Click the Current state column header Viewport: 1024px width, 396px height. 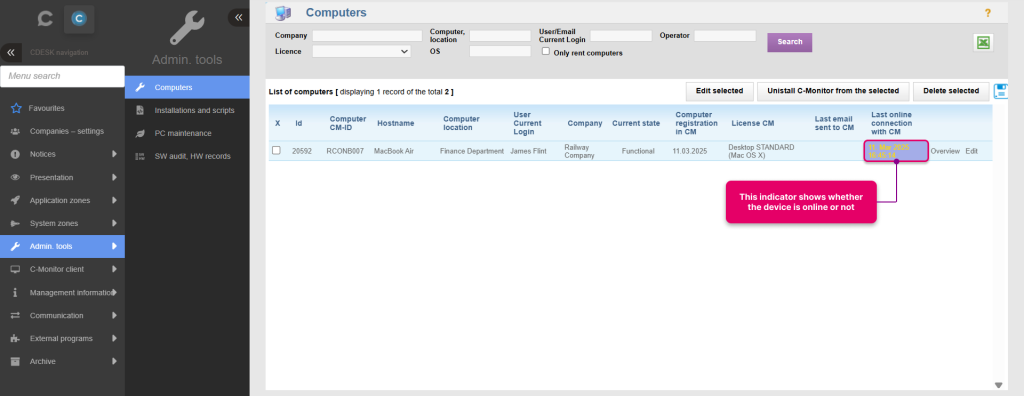coord(637,123)
